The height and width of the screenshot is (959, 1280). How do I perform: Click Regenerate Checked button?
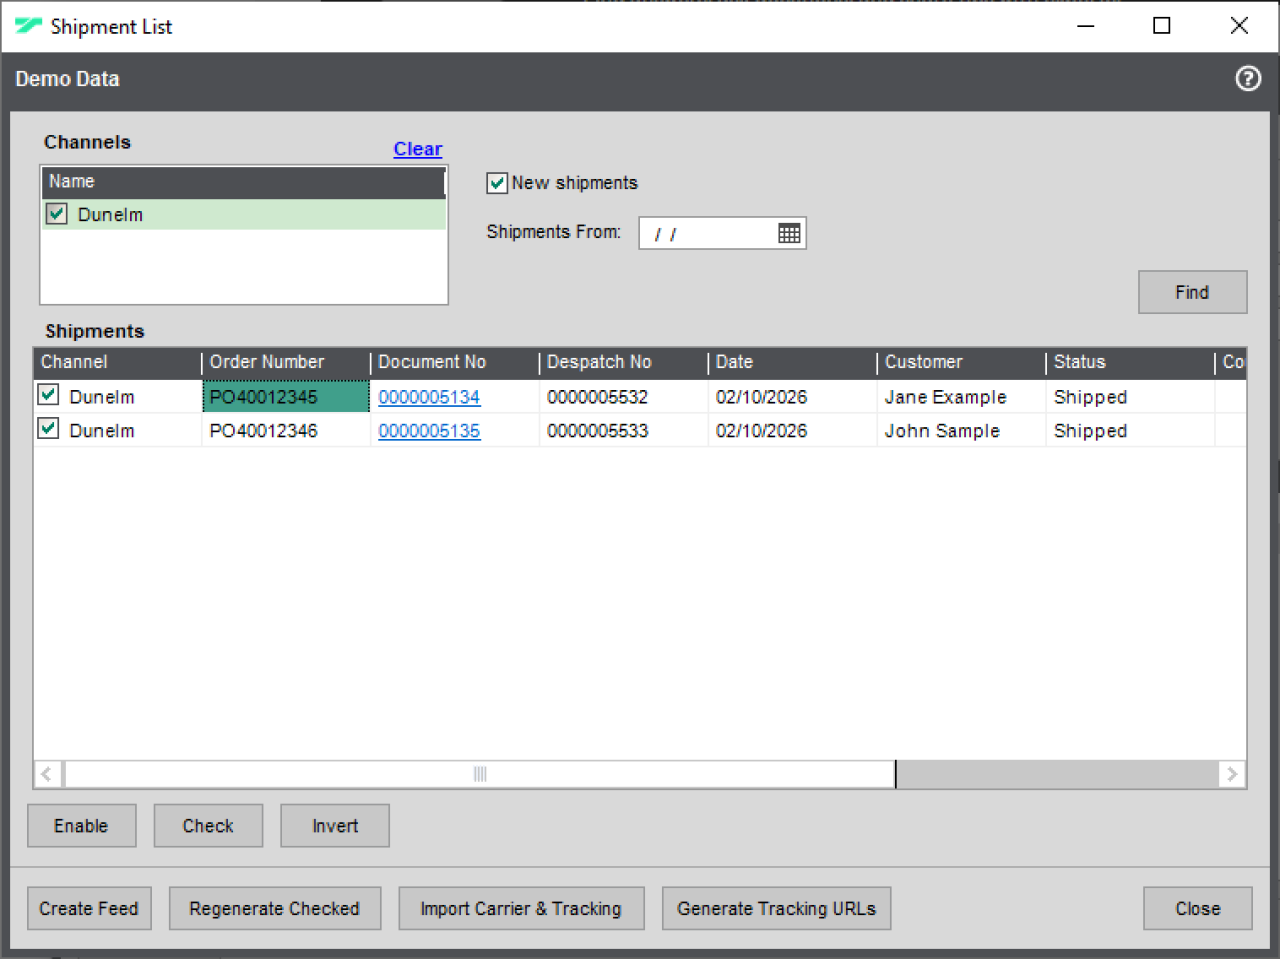coord(275,909)
